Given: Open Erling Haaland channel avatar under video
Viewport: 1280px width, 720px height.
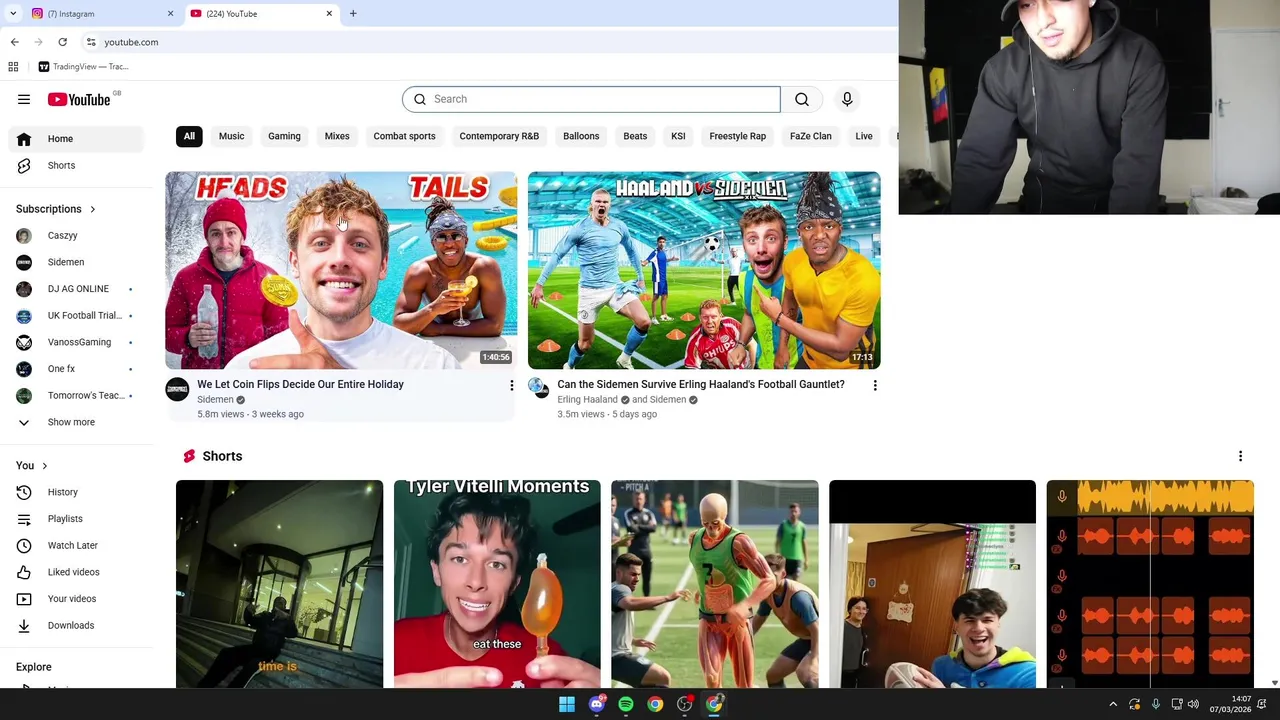Looking at the screenshot, I should click(537, 387).
